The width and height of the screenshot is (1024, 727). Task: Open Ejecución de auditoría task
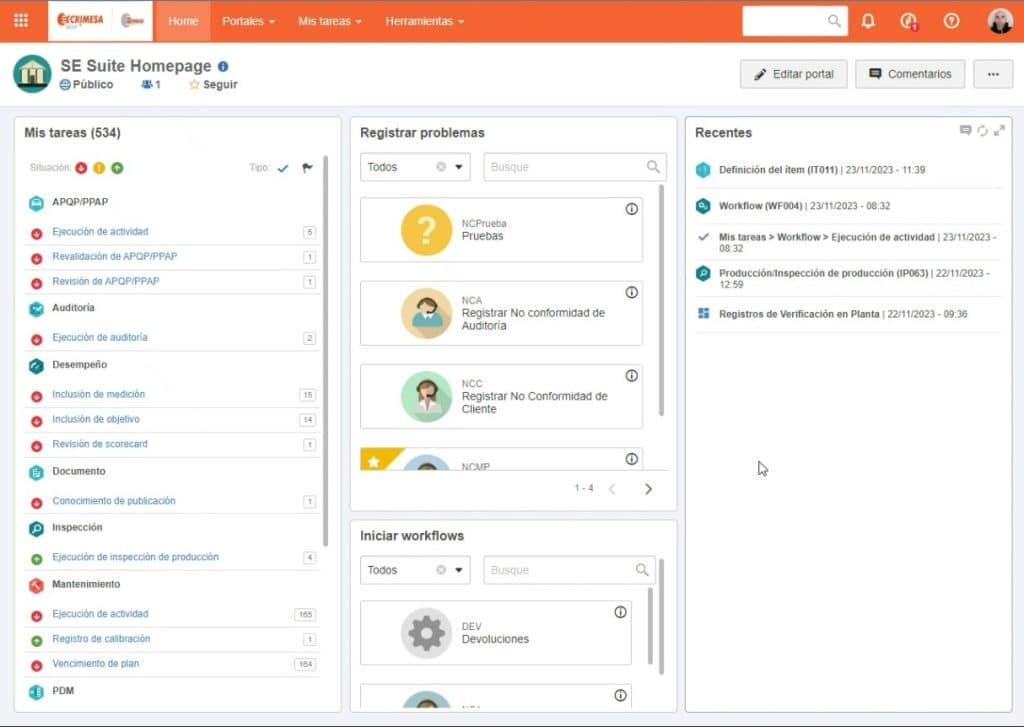point(100,337)
